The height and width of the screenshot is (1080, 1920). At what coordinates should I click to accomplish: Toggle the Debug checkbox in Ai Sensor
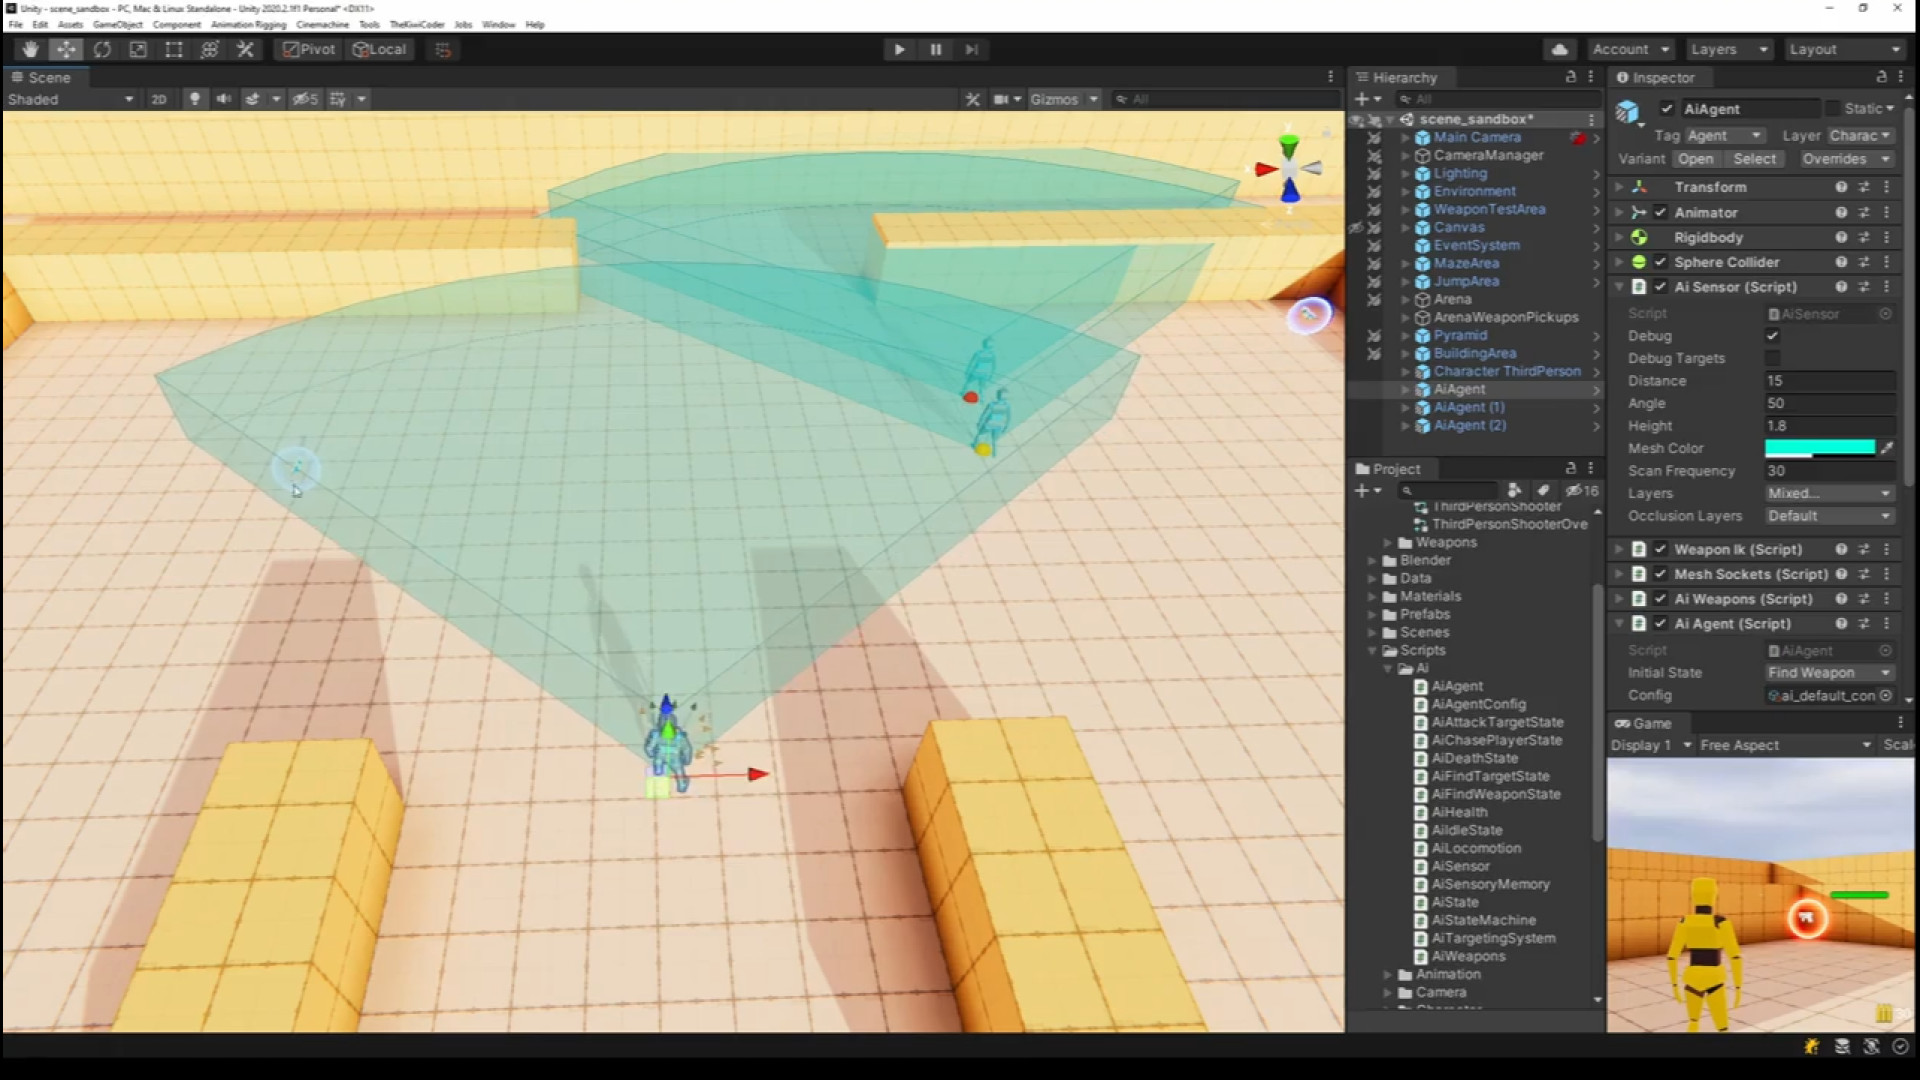[x=1772, y=336]
